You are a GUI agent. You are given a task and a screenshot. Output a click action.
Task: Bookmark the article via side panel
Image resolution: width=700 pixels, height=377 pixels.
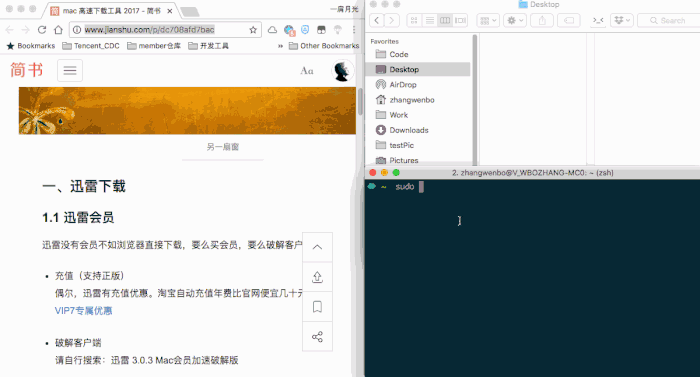317,307
